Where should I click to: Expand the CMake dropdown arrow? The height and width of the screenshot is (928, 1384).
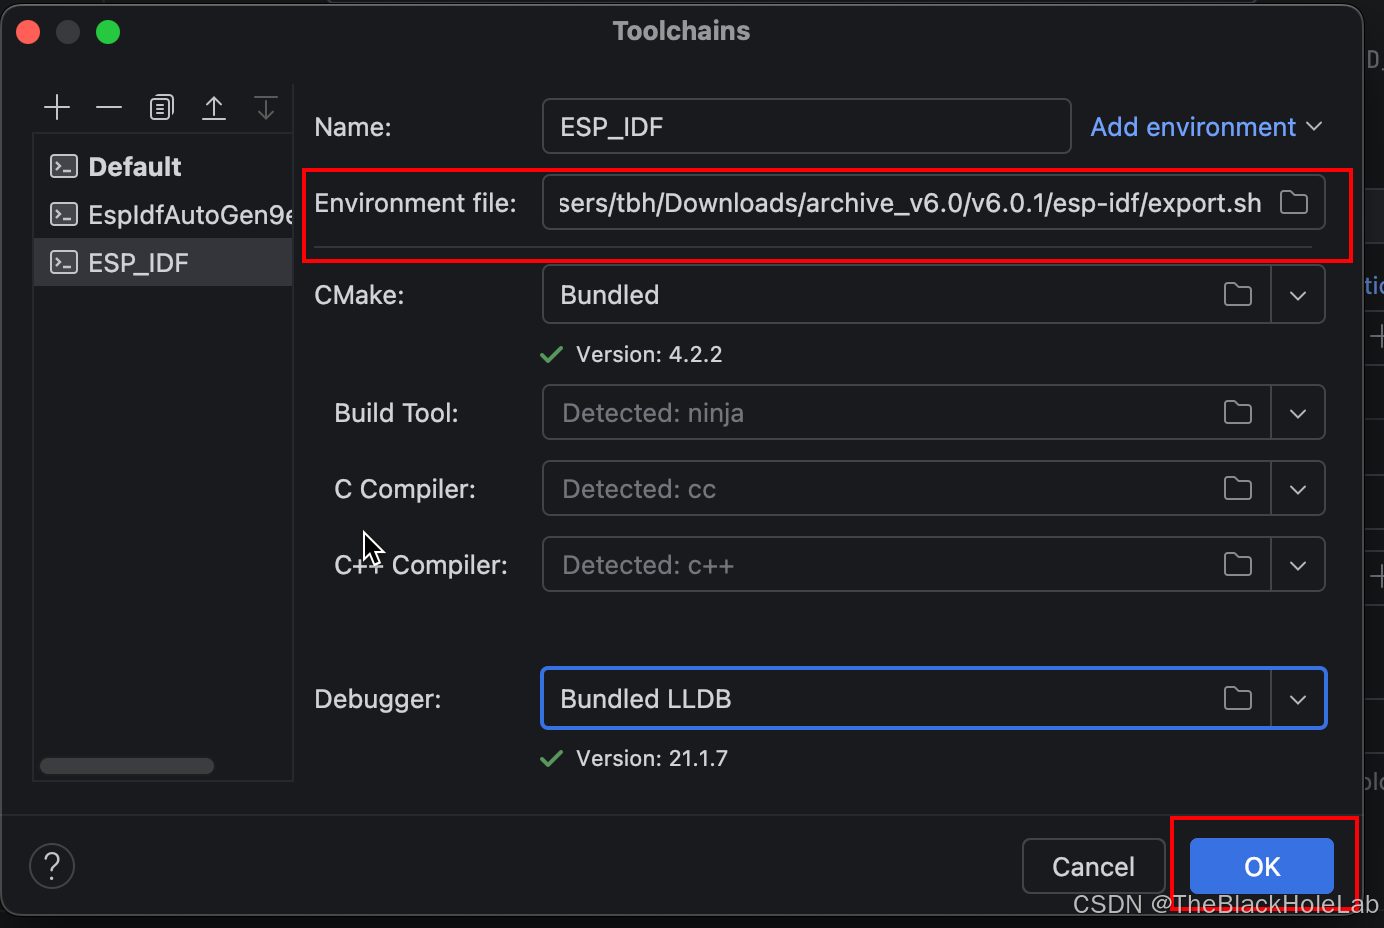[1298, 295]
